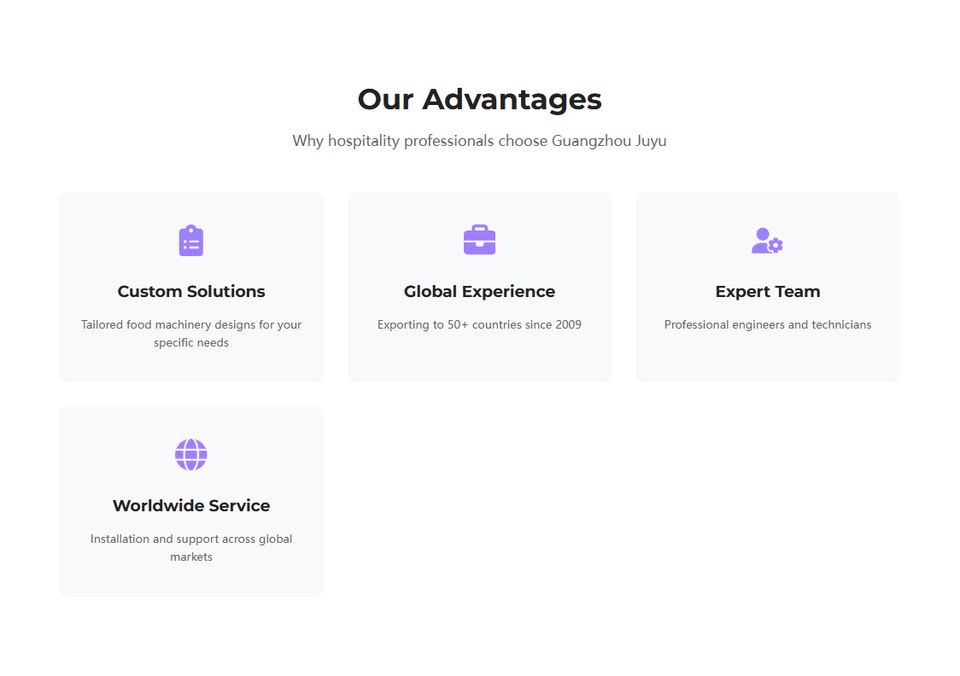The height and width of the screenshot is (676, 960).
Task: Select the Global Experience heading
Action: (x=479, y=292)
